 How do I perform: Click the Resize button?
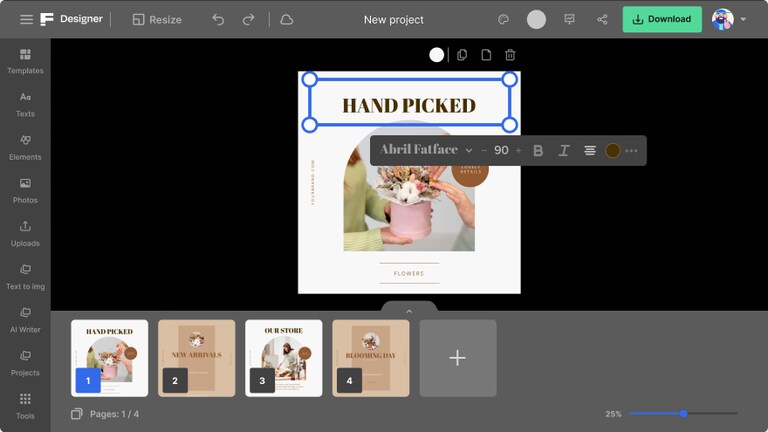[x=157, y=19]
